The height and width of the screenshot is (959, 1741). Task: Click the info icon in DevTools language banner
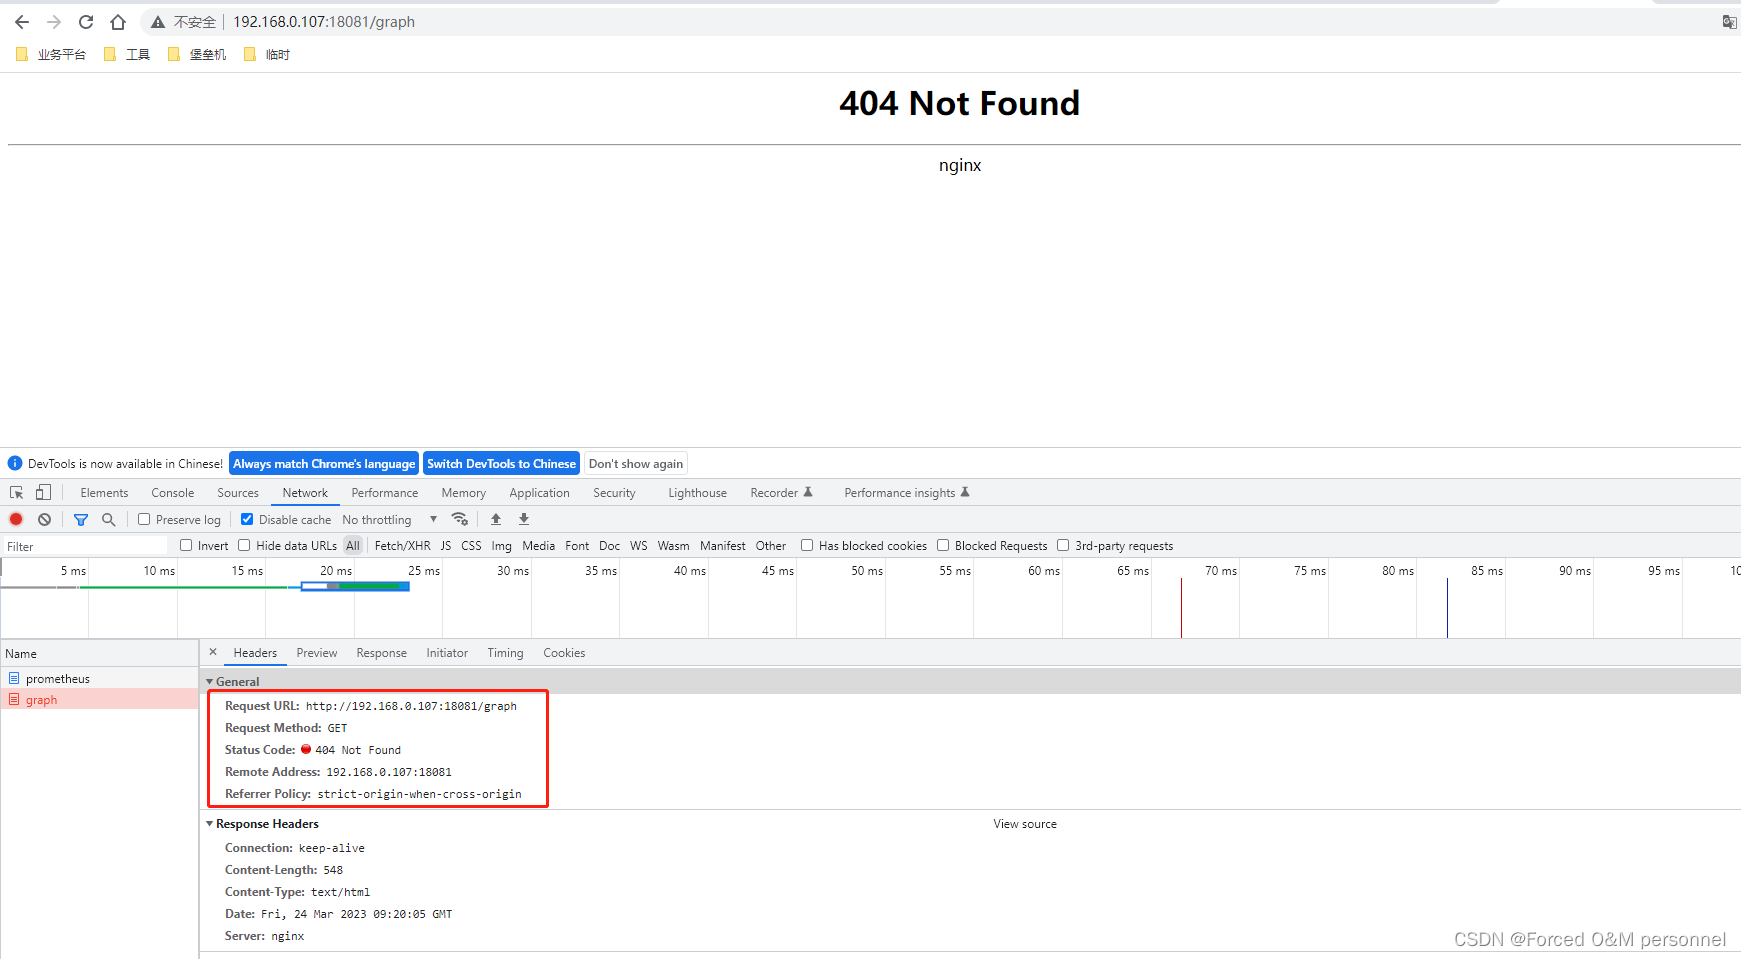tap(15, 464)
